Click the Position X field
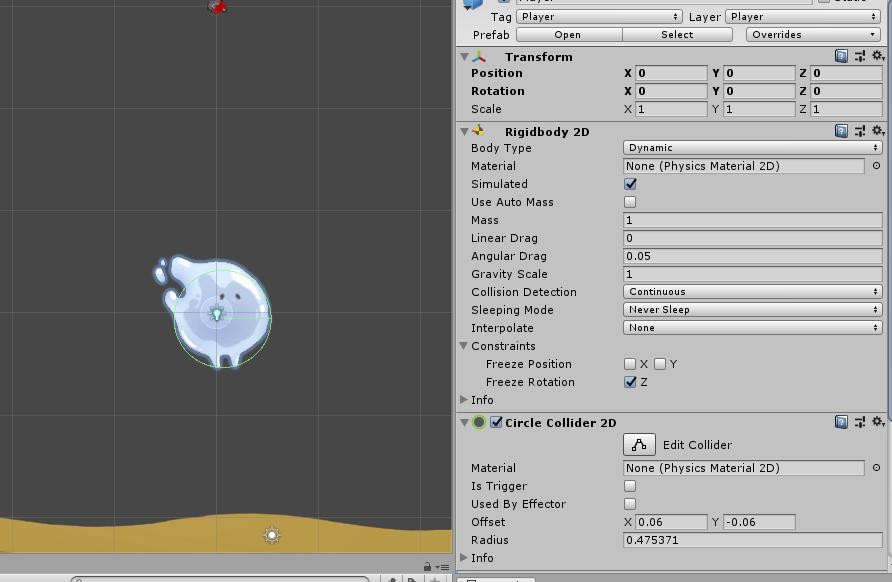The height and width of the screenshot is (582, 892). 671,73
